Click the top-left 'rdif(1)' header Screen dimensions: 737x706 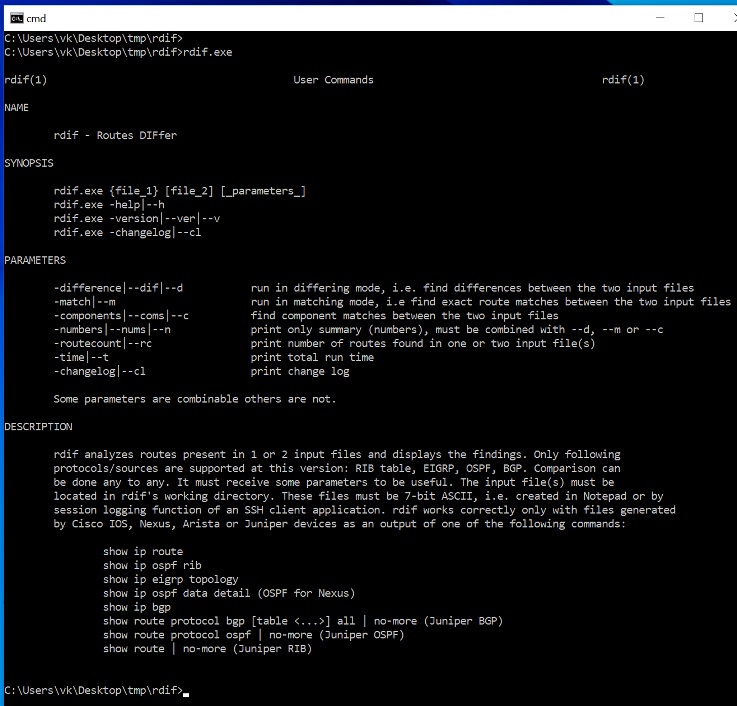tap(26, 80)
